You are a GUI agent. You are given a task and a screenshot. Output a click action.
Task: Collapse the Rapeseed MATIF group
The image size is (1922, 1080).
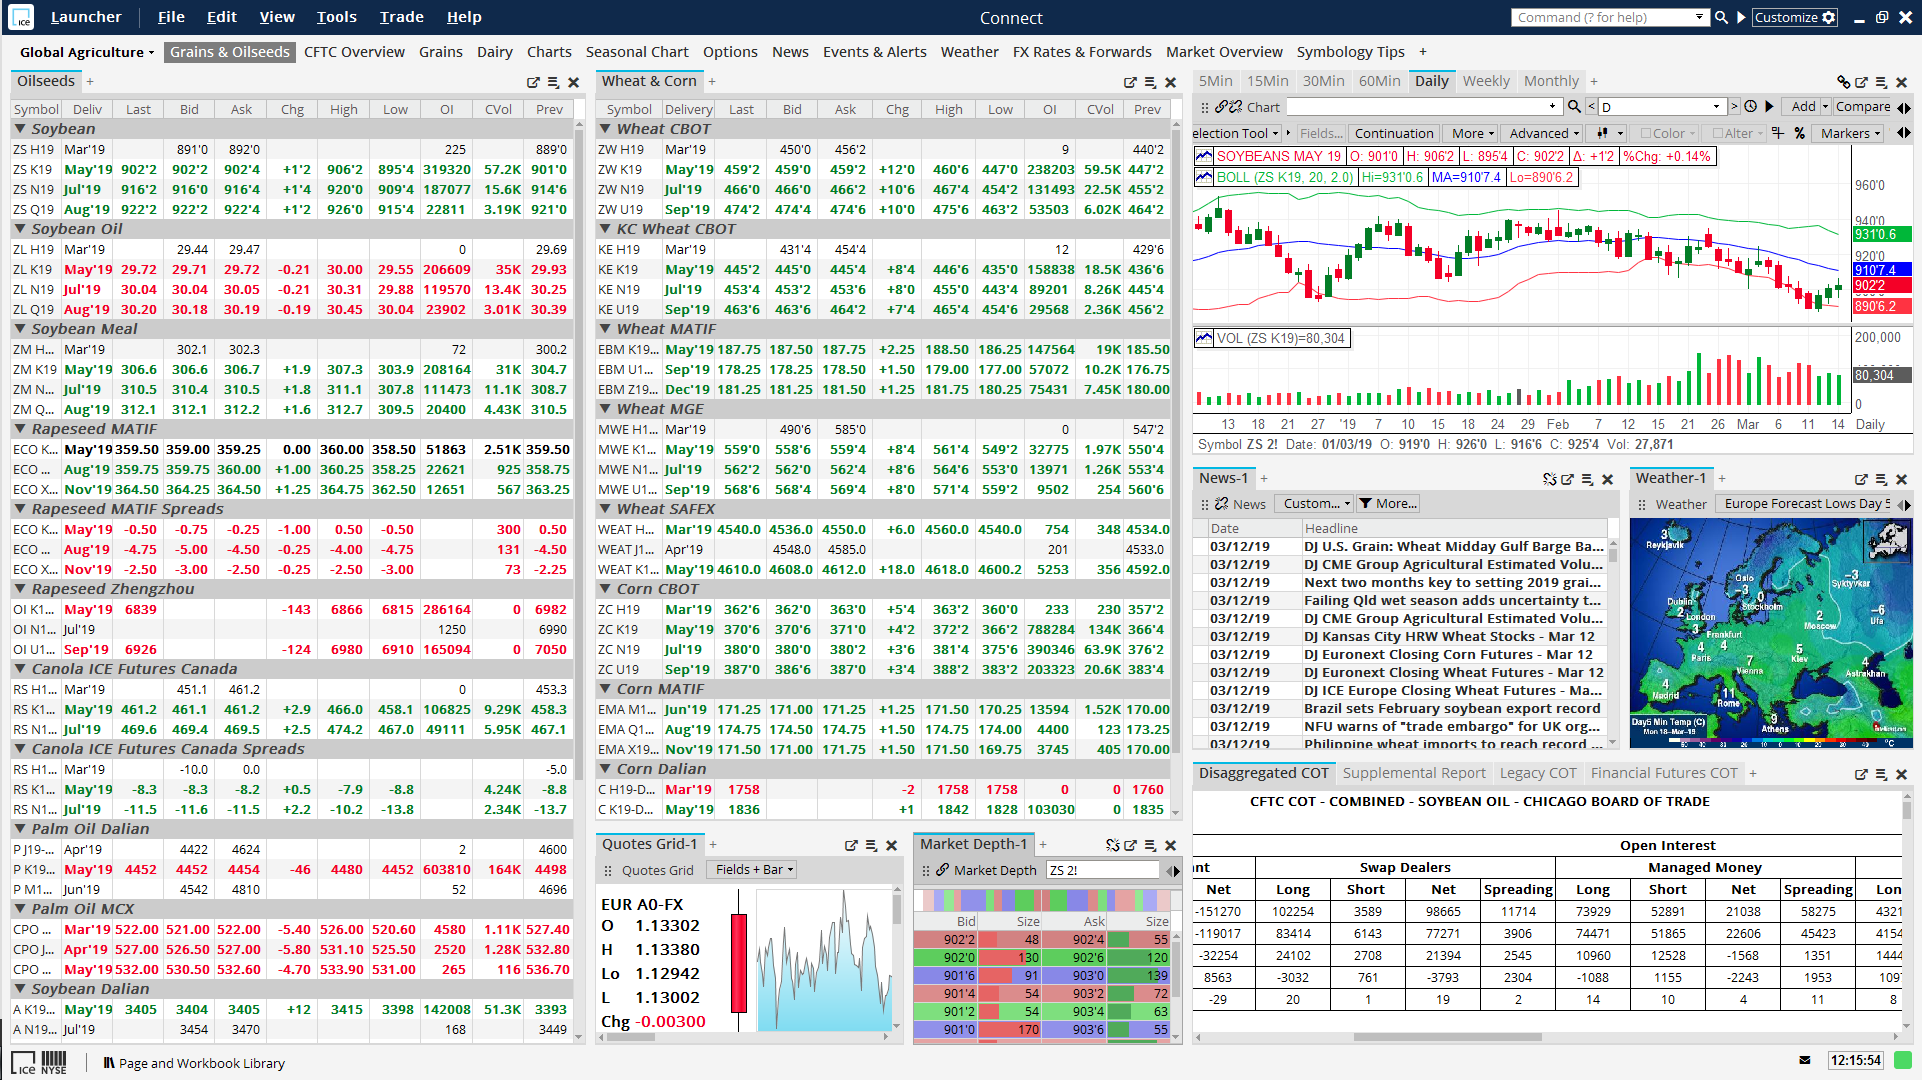click(x=20, y=429)
